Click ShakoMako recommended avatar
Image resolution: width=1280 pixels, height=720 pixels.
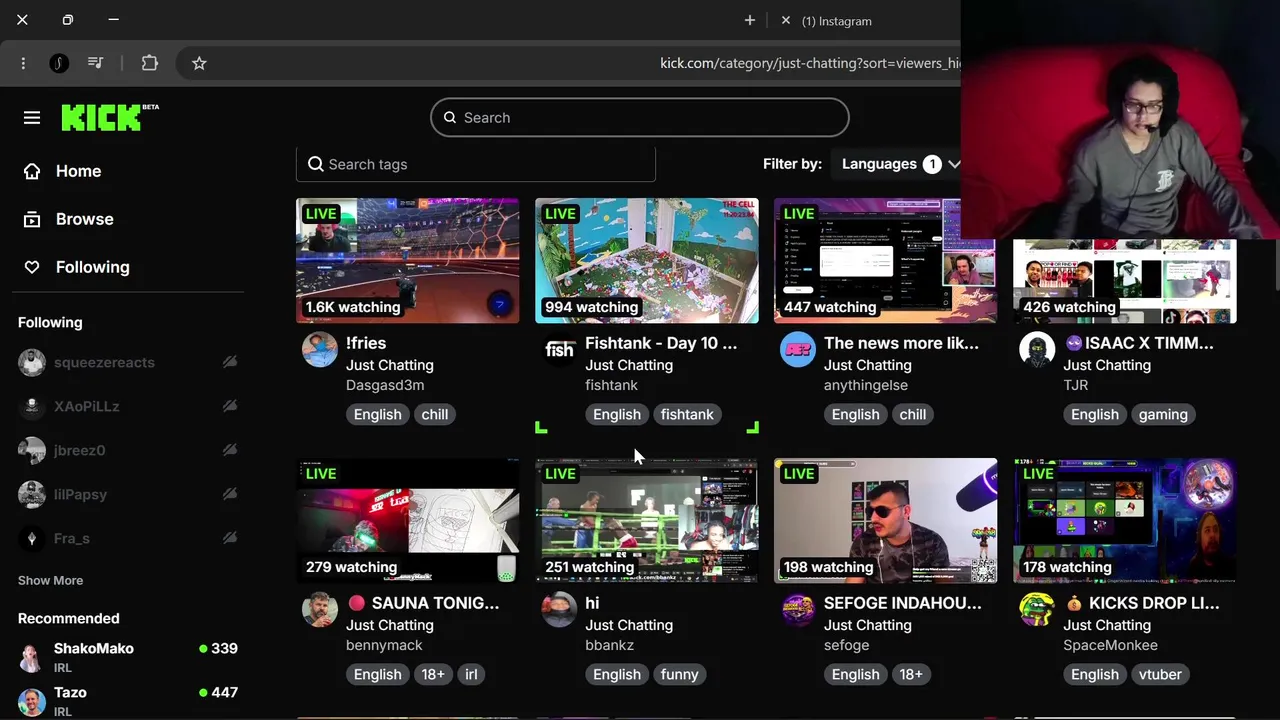coord(32,658)
